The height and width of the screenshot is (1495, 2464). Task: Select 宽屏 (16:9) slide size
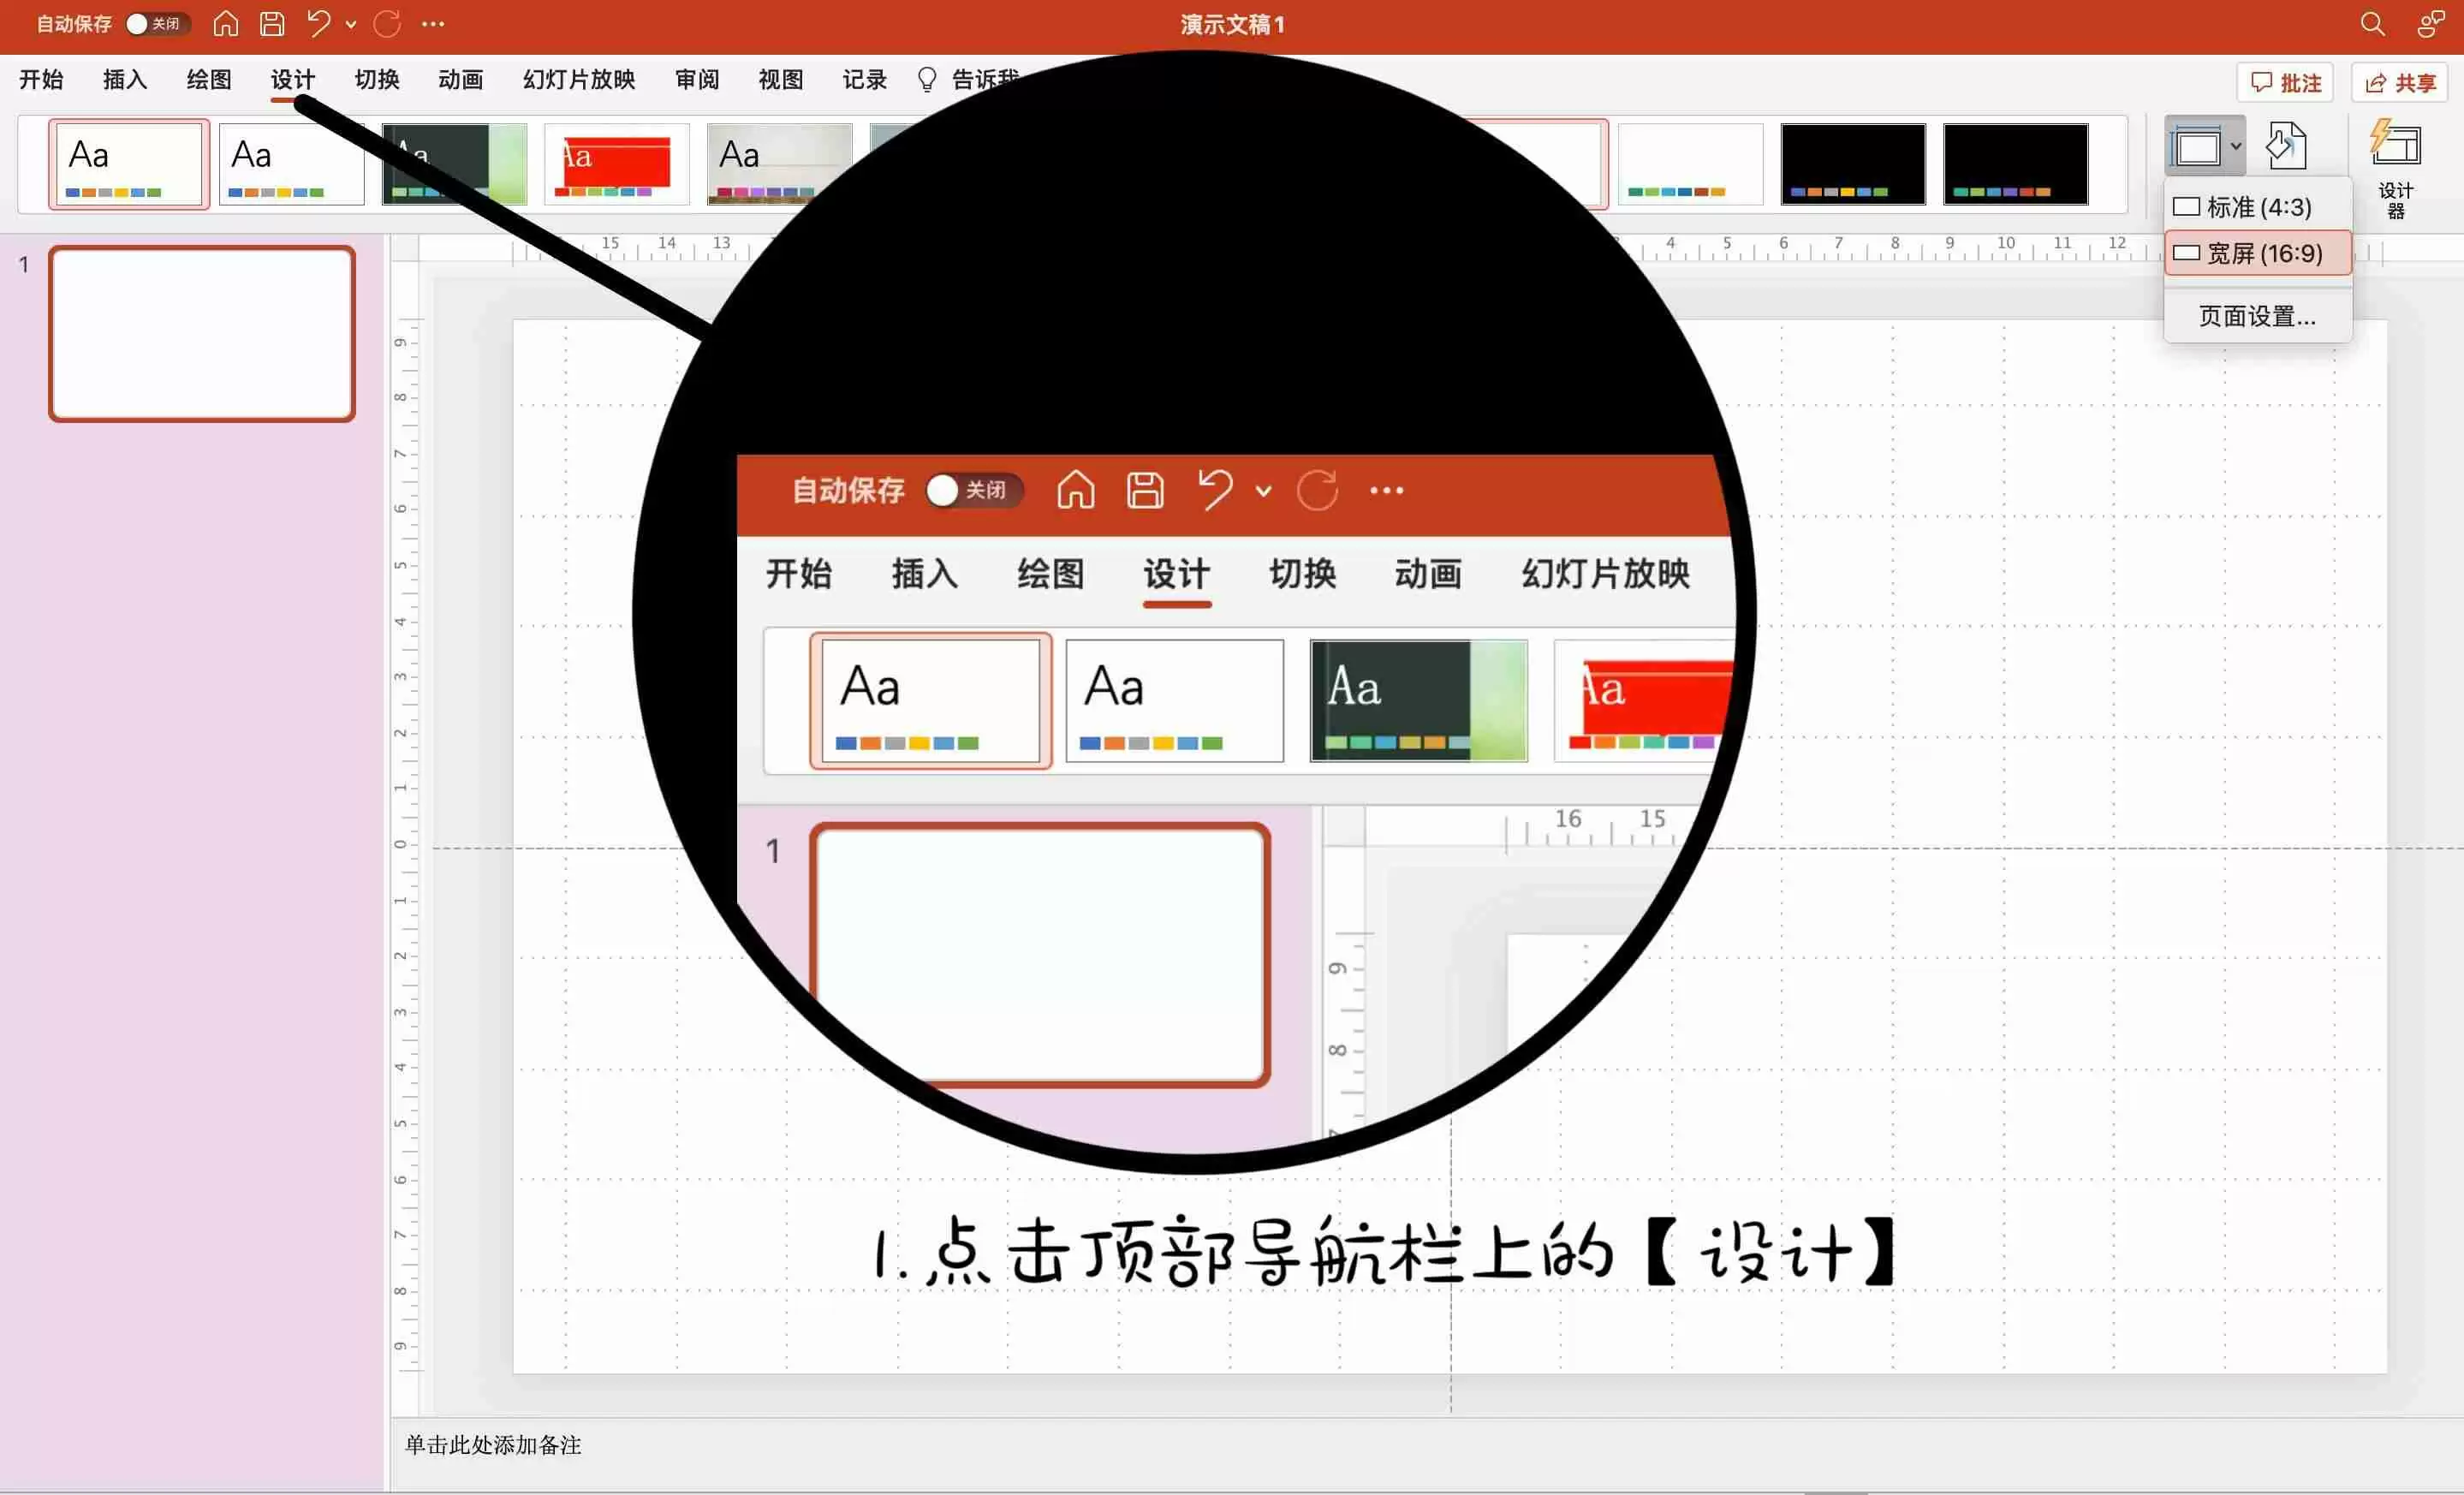click(2257, 253)
